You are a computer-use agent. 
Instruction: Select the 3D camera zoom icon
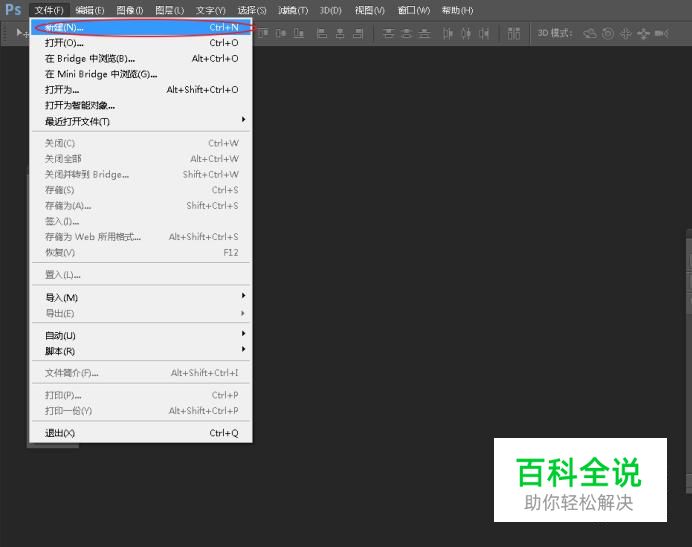click(x=662, y=33)
